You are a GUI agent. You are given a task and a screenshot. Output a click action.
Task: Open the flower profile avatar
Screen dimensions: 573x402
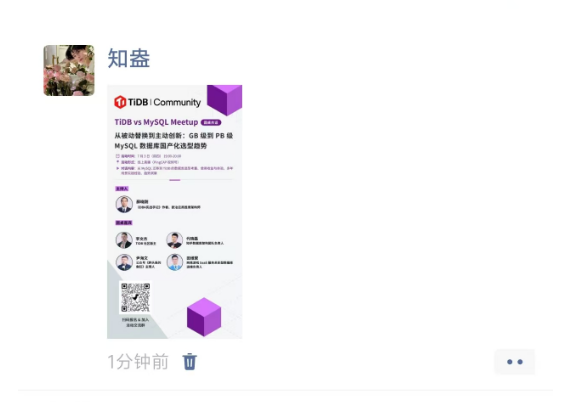coord(69,71)
